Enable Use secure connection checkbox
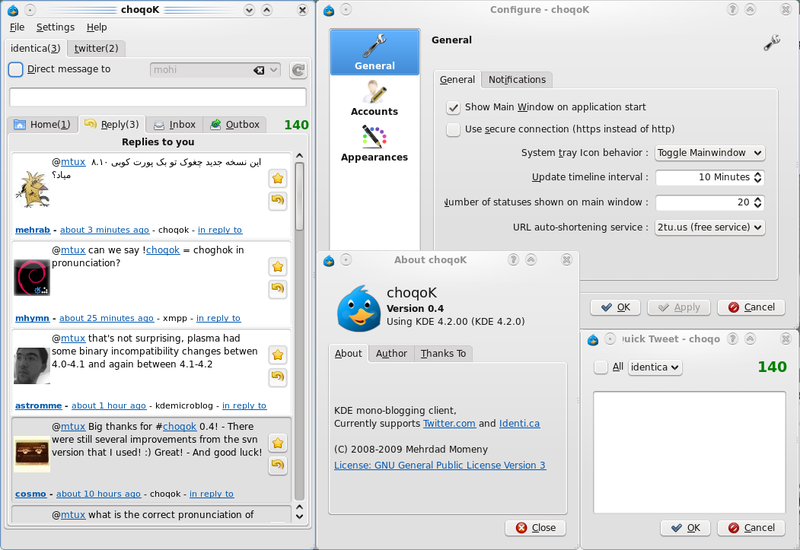 click(453, 129)
